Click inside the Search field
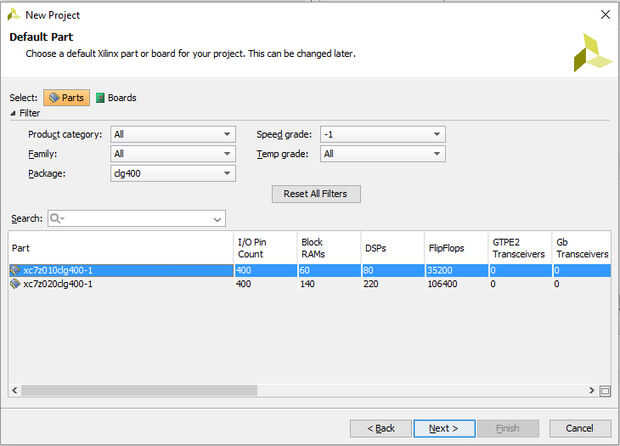 click(136, 219)
